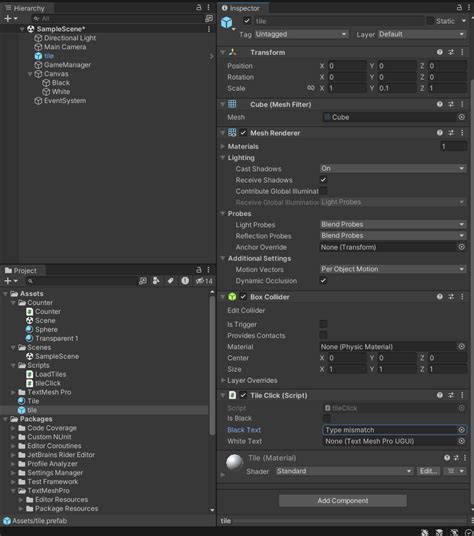Image resolution: width=474 pixels, height=536 pixels.
Task: Toggle Receive Shadows checkbox
Action: click(323, 179)
